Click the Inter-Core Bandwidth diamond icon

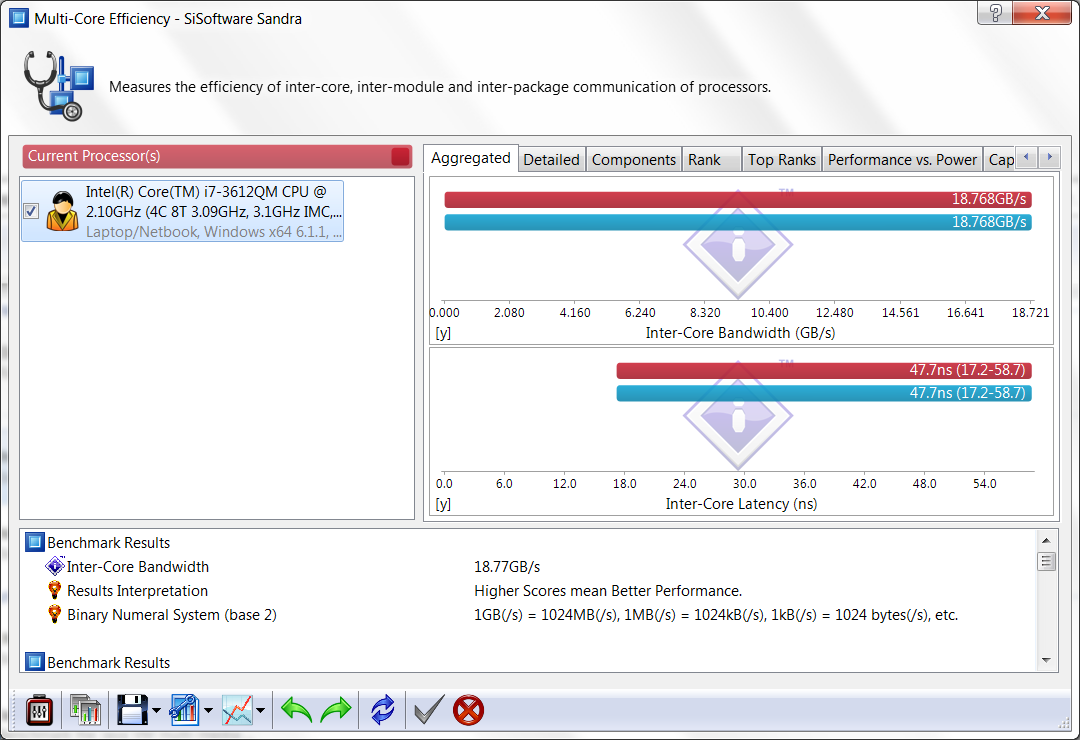click(54, 566)
